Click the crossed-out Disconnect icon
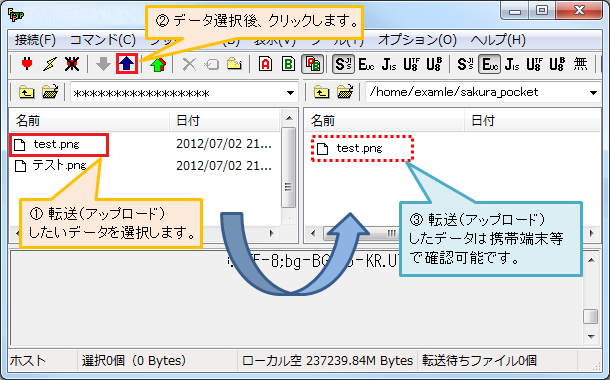Screen dimensions: 610x380 pos(72,64)
